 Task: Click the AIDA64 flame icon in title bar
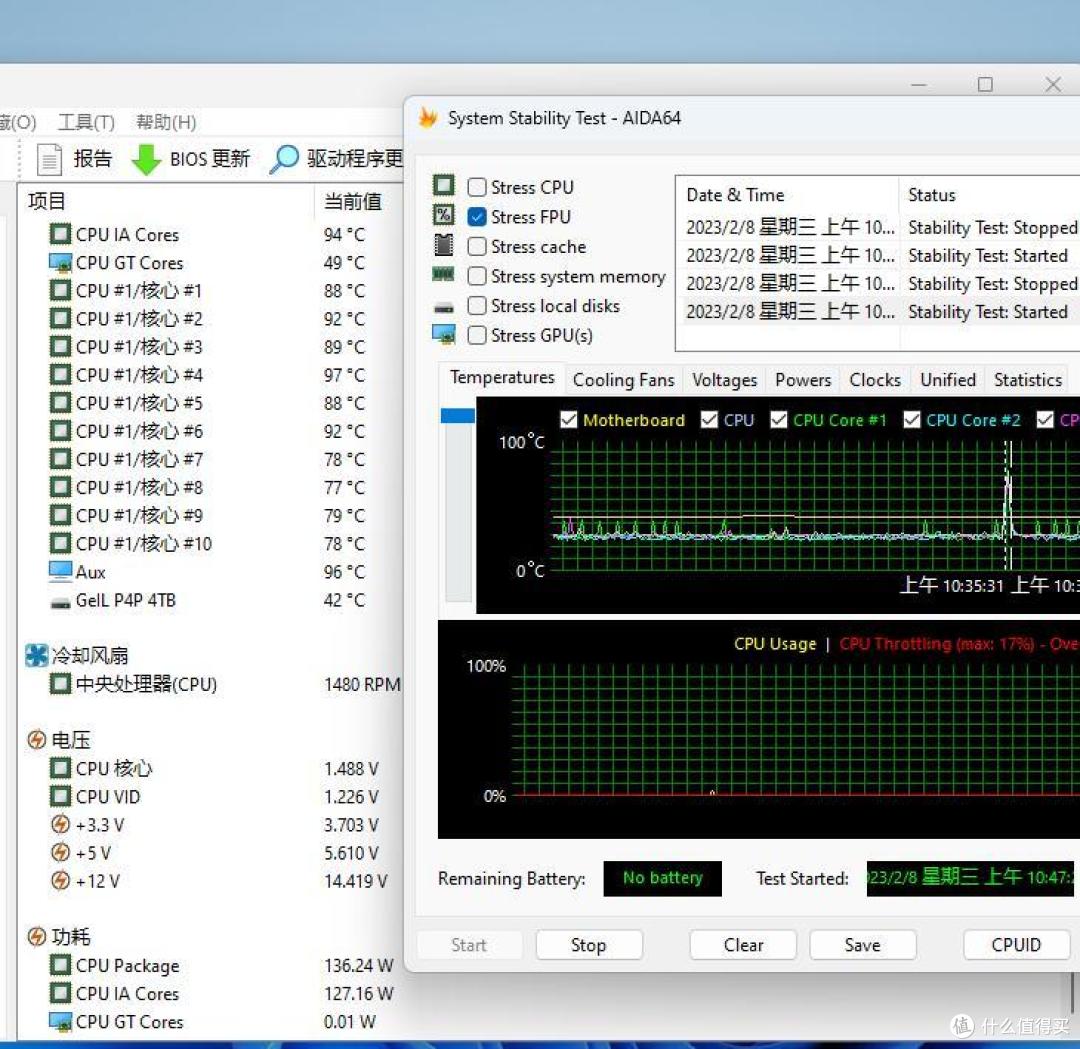[x=428, y=118]
